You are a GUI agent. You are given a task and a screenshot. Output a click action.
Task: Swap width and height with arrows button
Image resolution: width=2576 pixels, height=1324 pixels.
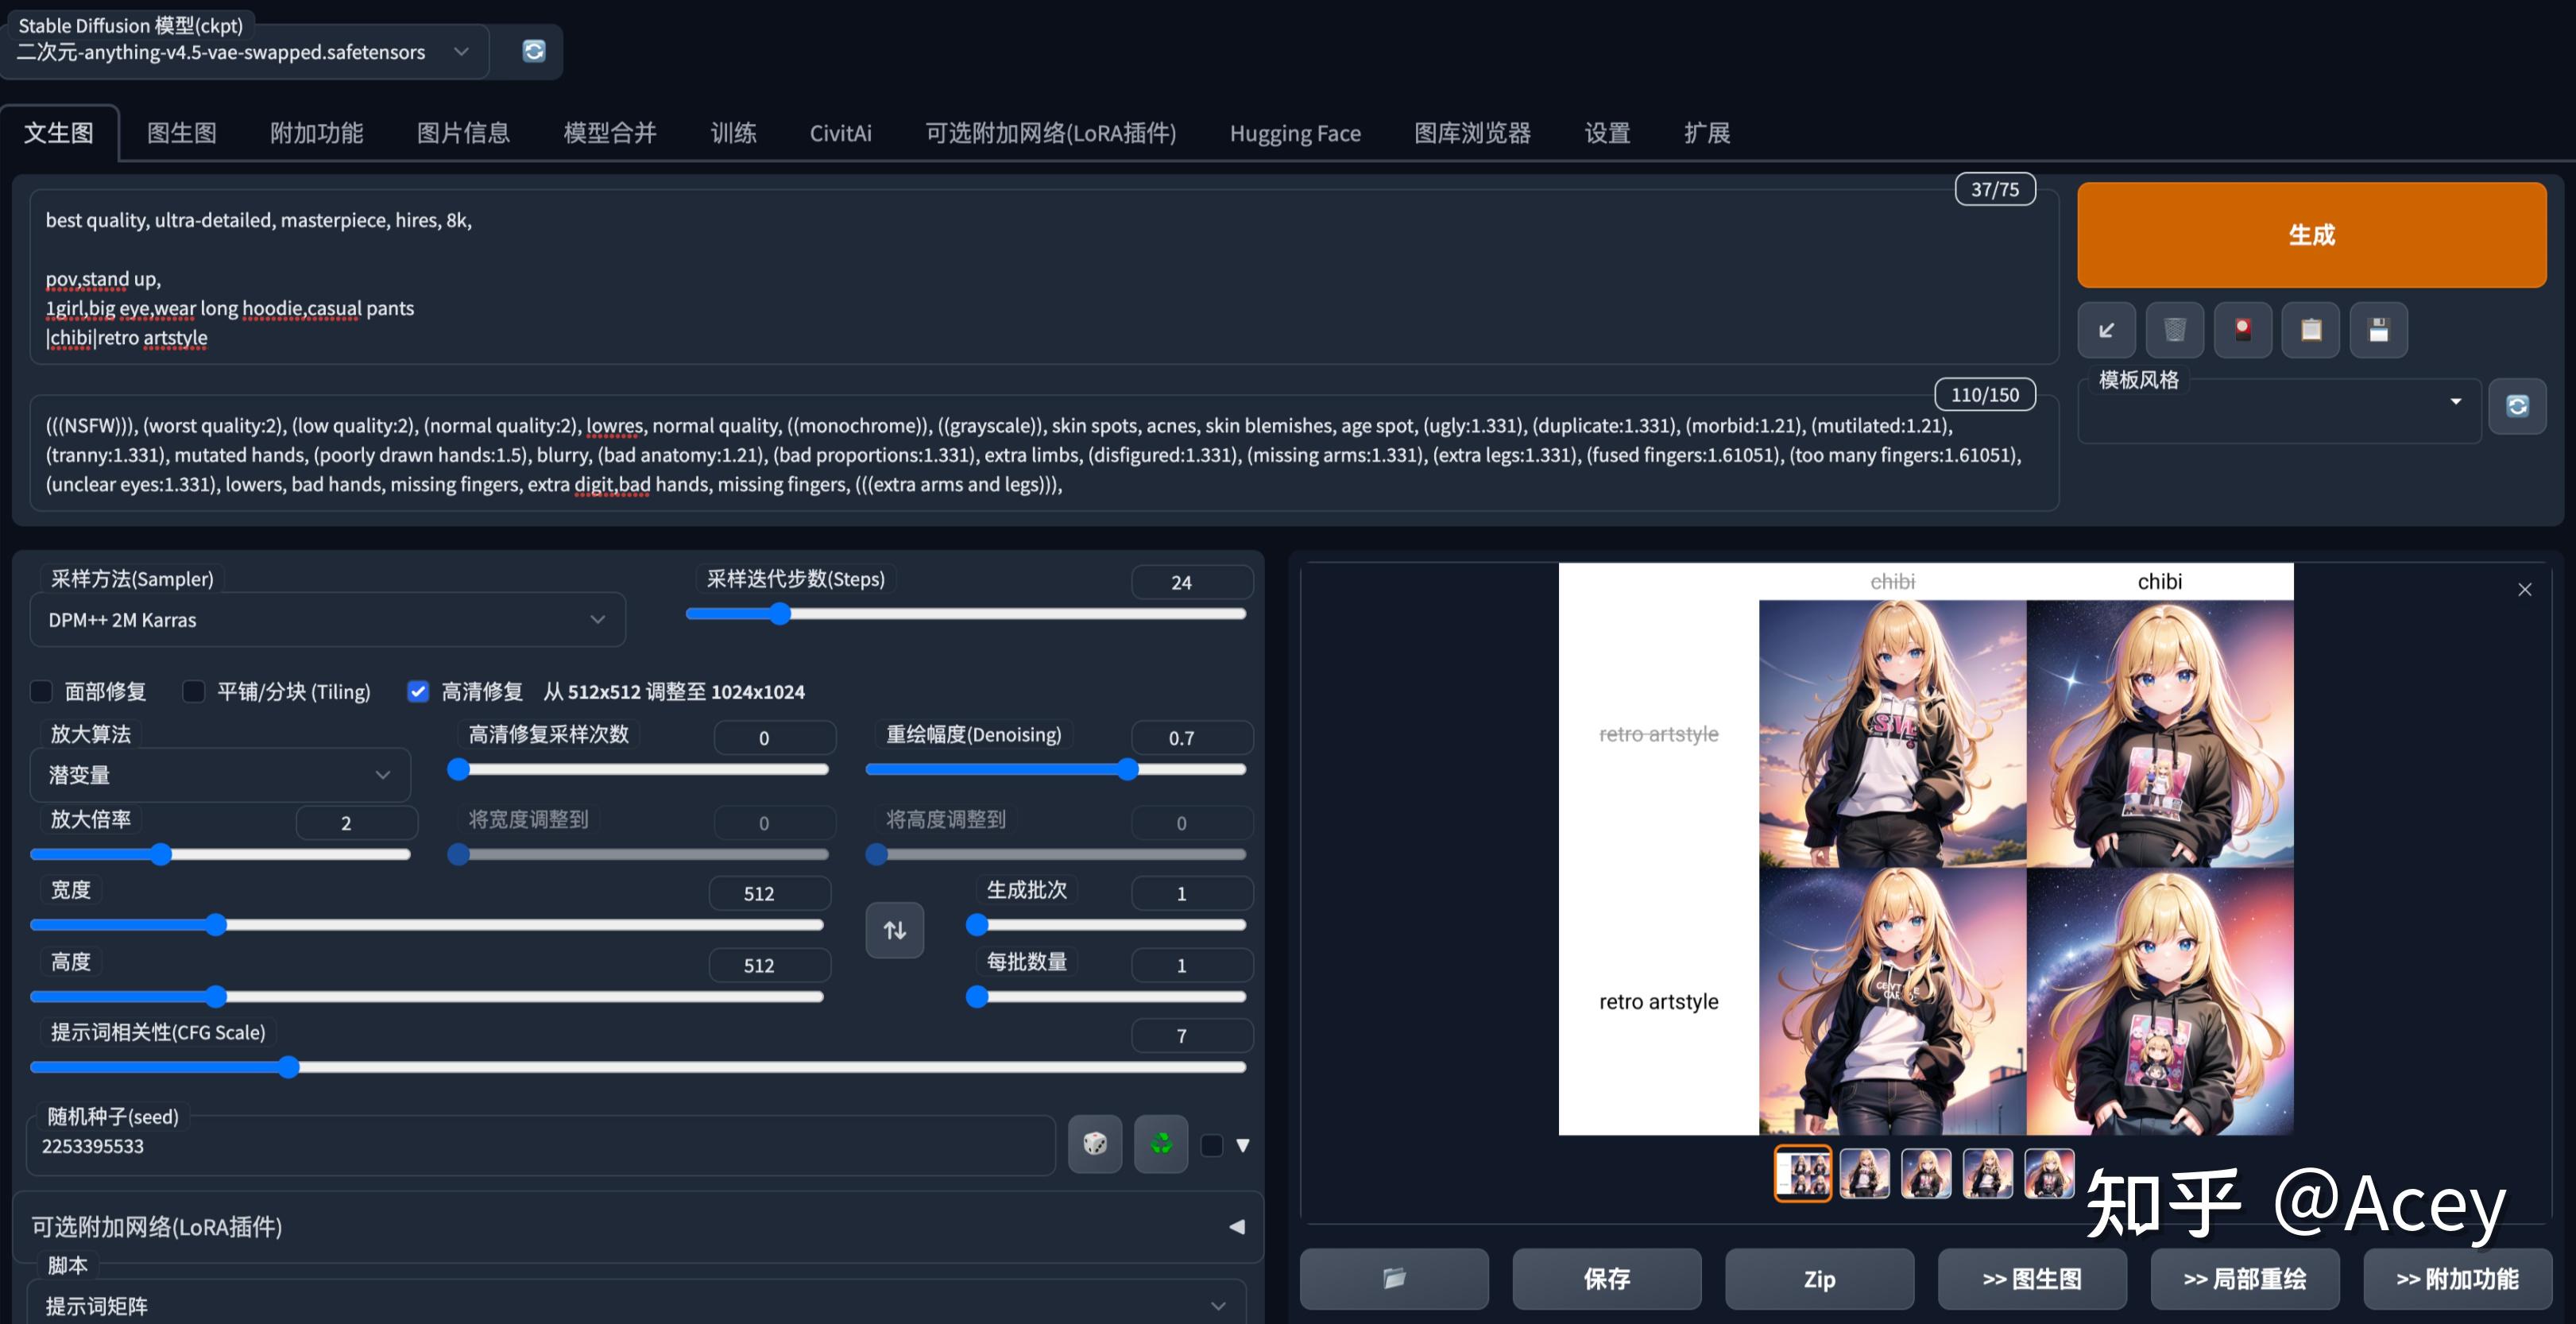pos(894,930)
